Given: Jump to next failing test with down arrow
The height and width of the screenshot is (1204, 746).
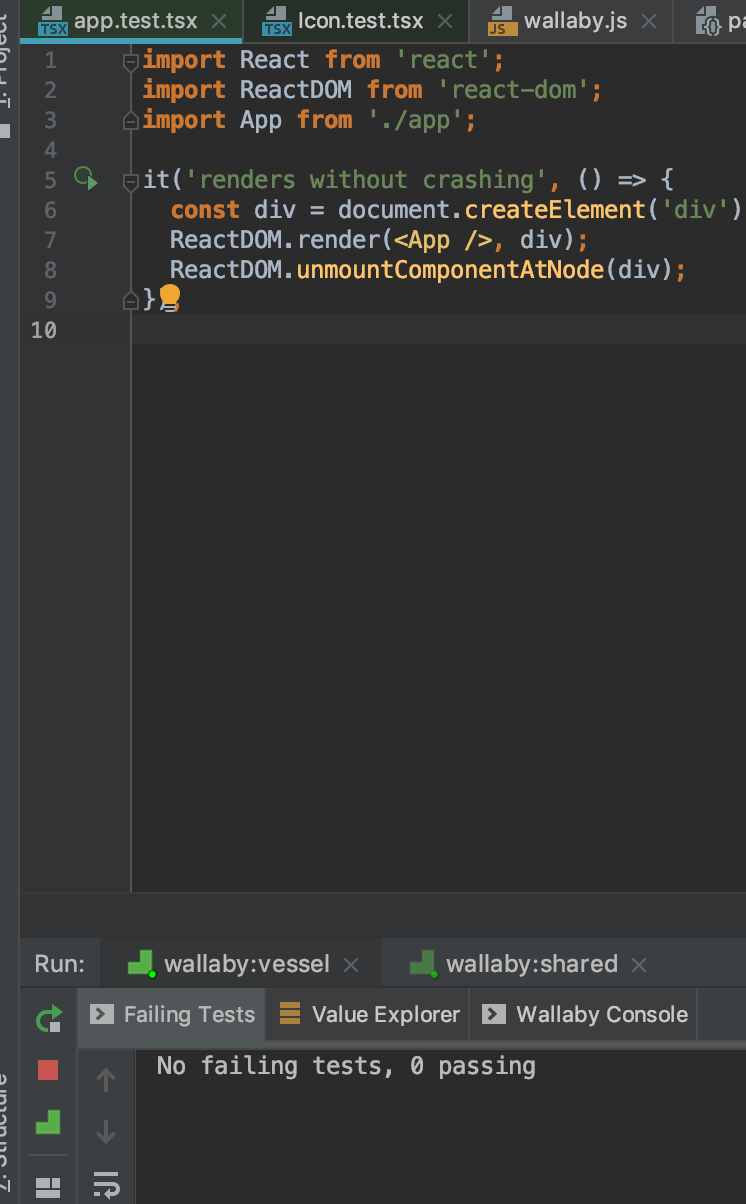Looking at the screenshot, I should [106, 1132].
